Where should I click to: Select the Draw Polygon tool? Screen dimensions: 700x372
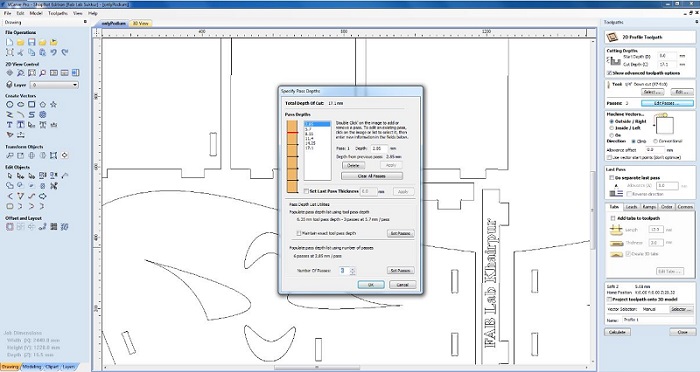[x=42, y=104]
